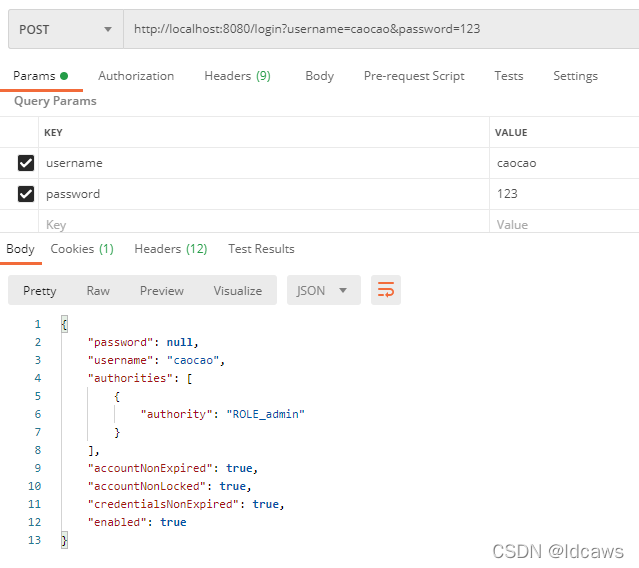This screenshot has height=568, width=639.
Task: Click the "accountNonLocked" line
Action: pos(170,486)
